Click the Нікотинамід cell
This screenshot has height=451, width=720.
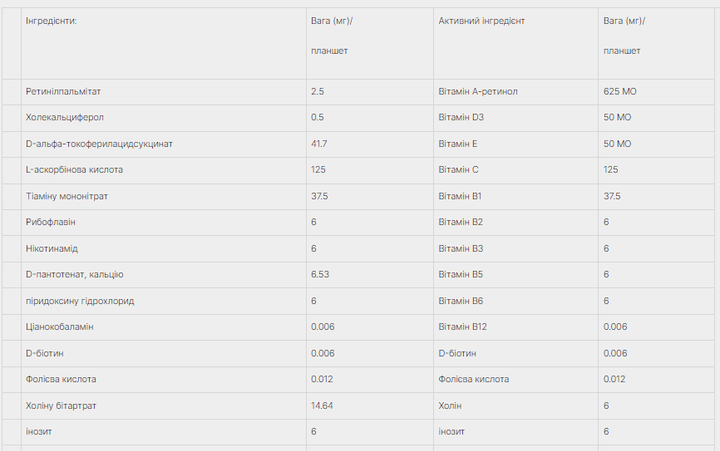point(163,249)
